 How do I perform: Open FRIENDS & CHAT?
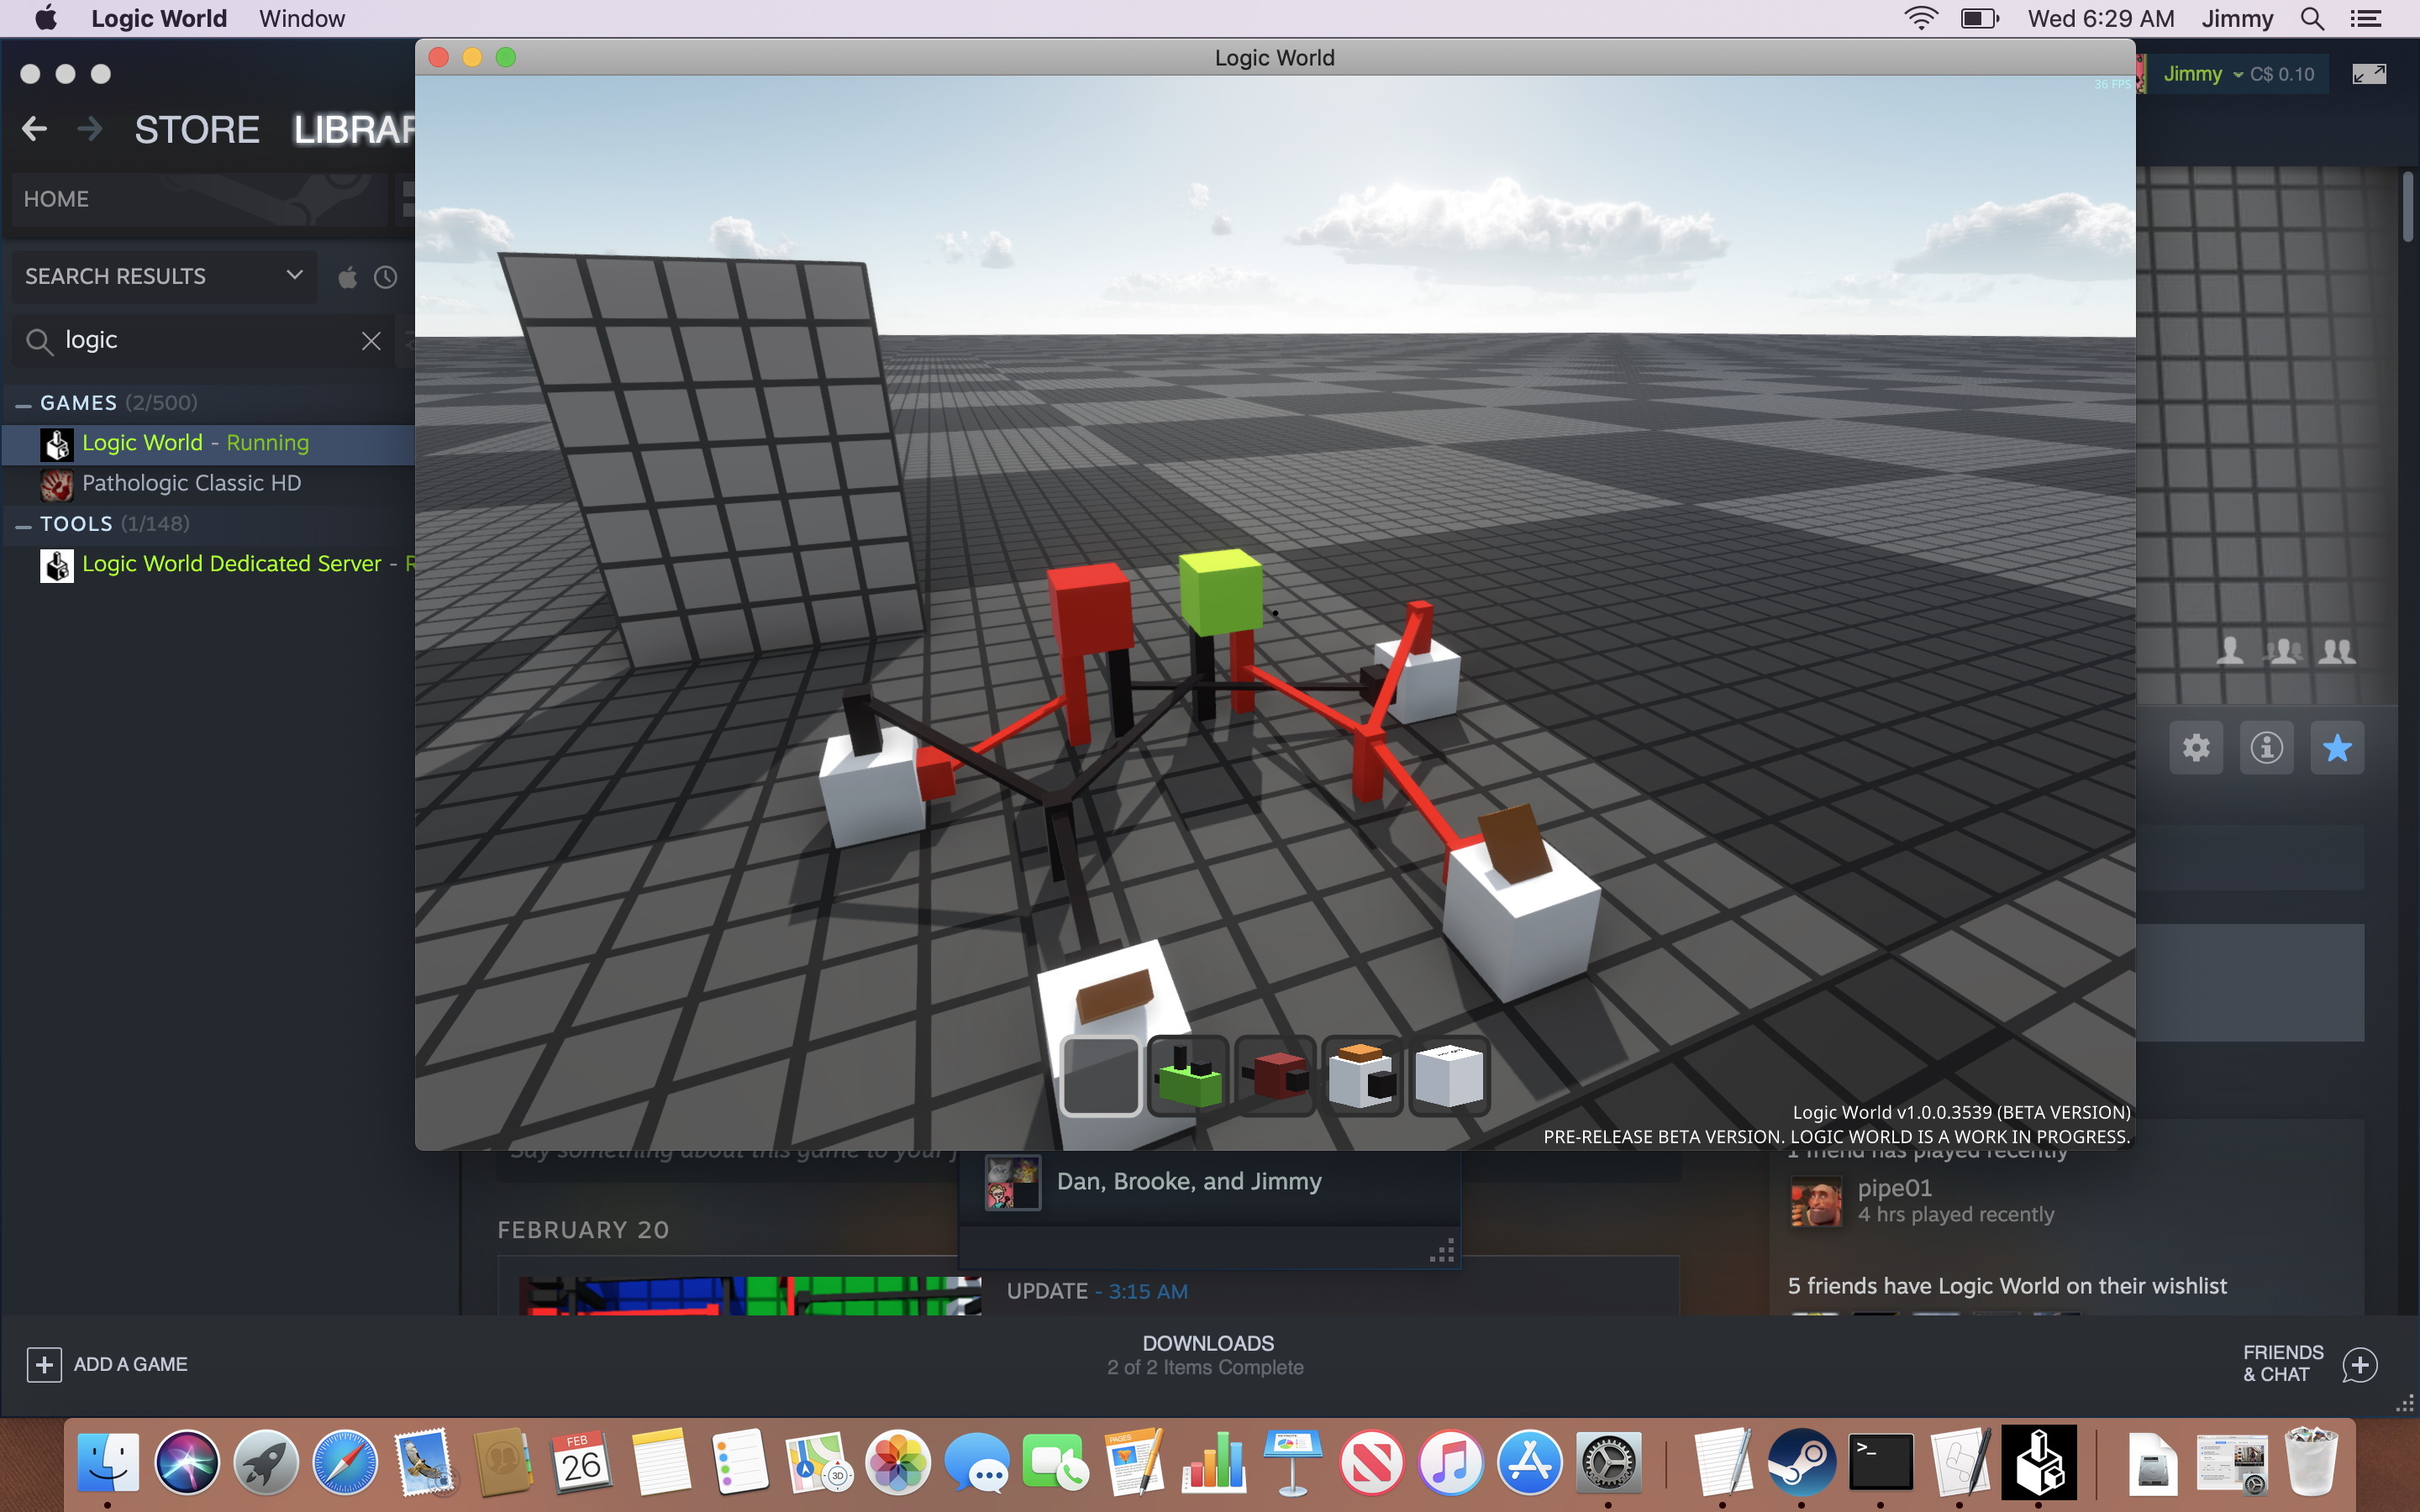pyautogui.click(x=2284, y=1364)
